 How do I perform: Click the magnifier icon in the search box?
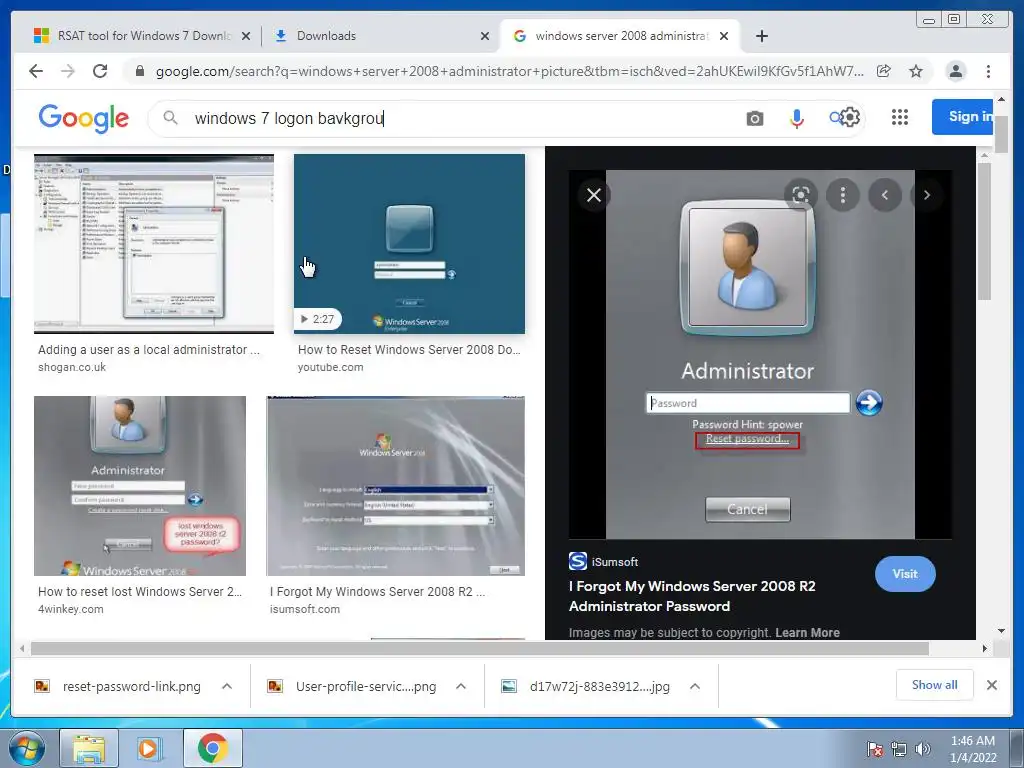pos(170,118)
